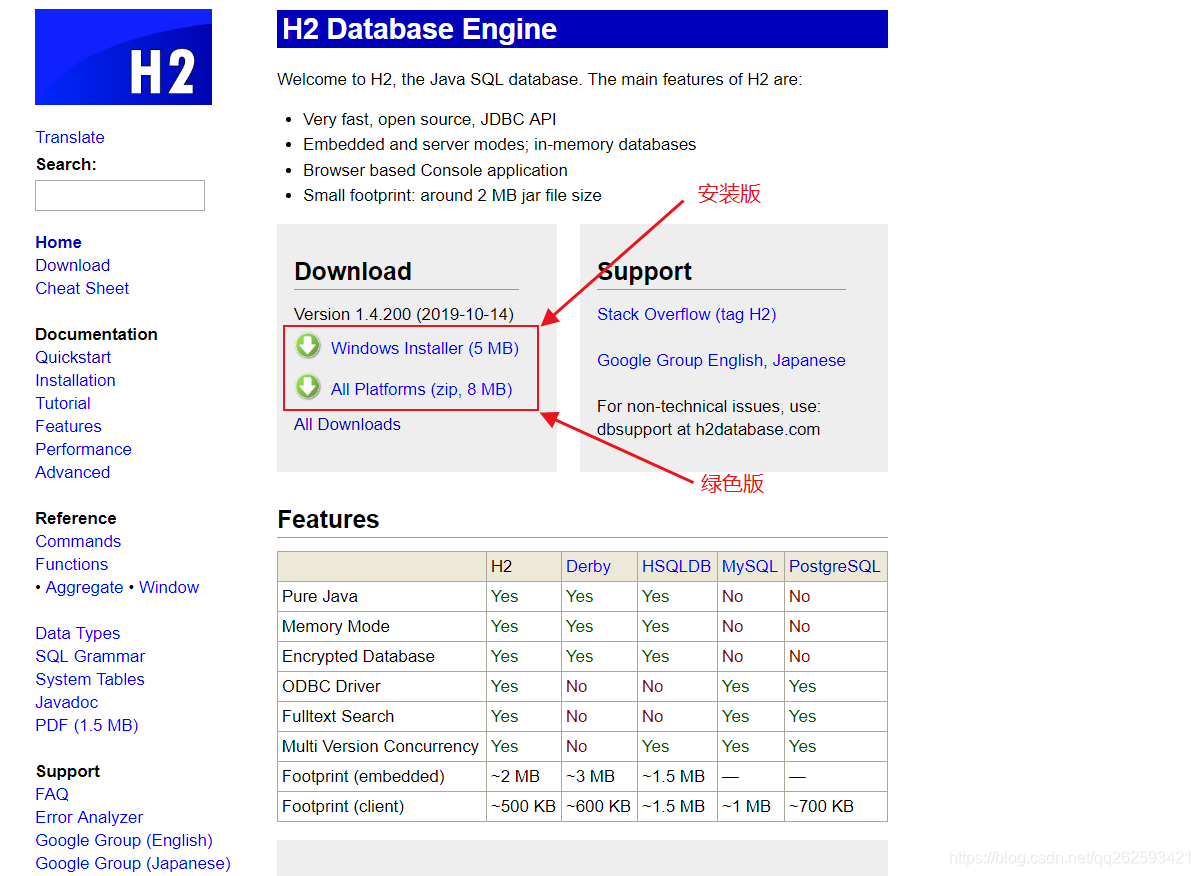The image size is (1200, 876).
Task: Open the Tutorial page
Action: pos(63,403)
